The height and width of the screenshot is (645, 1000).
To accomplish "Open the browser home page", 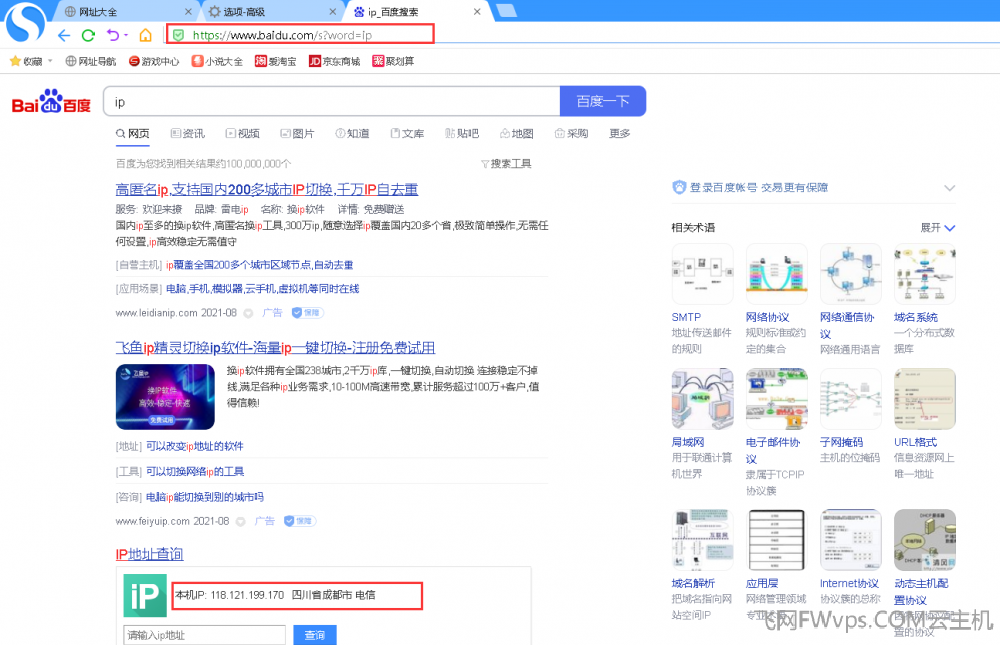I will click(x=145, y=35).
